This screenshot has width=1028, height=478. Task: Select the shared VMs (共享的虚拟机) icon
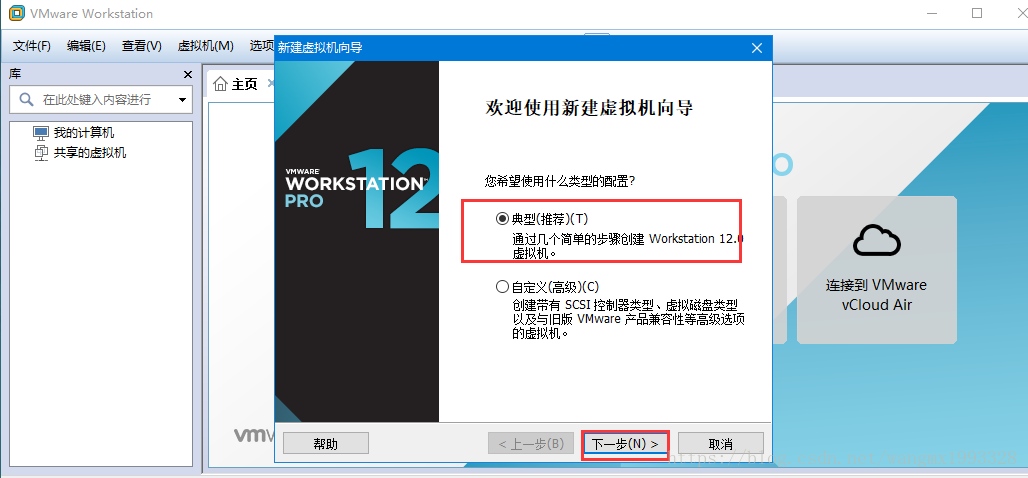click(41, 153)
